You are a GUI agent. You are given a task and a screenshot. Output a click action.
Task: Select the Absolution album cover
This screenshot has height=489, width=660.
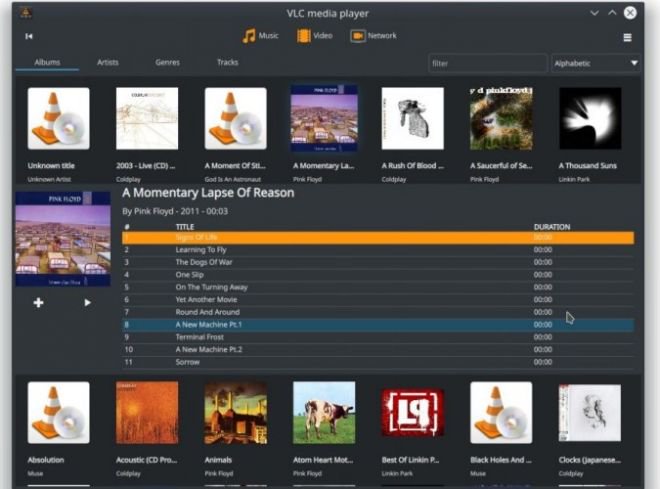click(x=59, y=412)
